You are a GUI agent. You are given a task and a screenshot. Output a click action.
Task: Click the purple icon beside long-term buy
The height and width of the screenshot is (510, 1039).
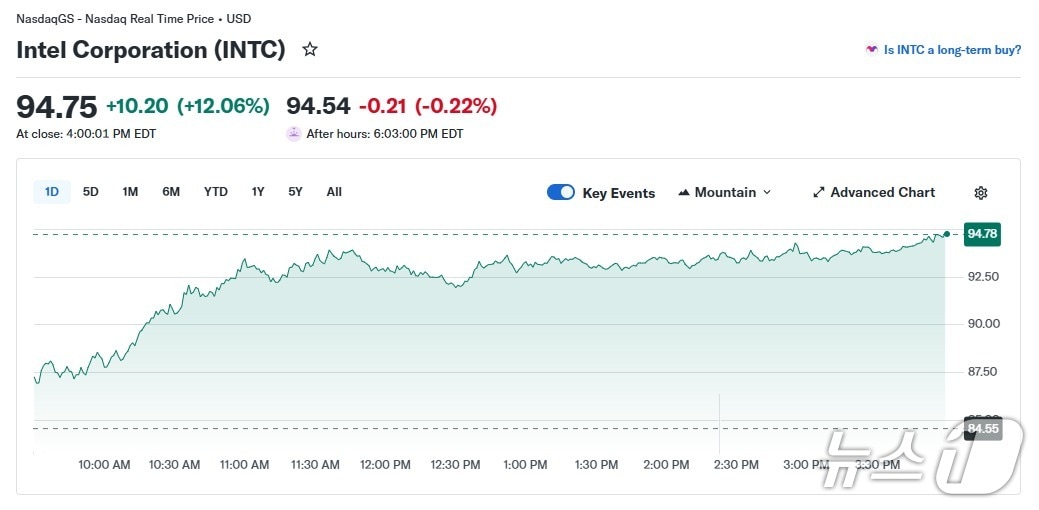pos(872,49)
